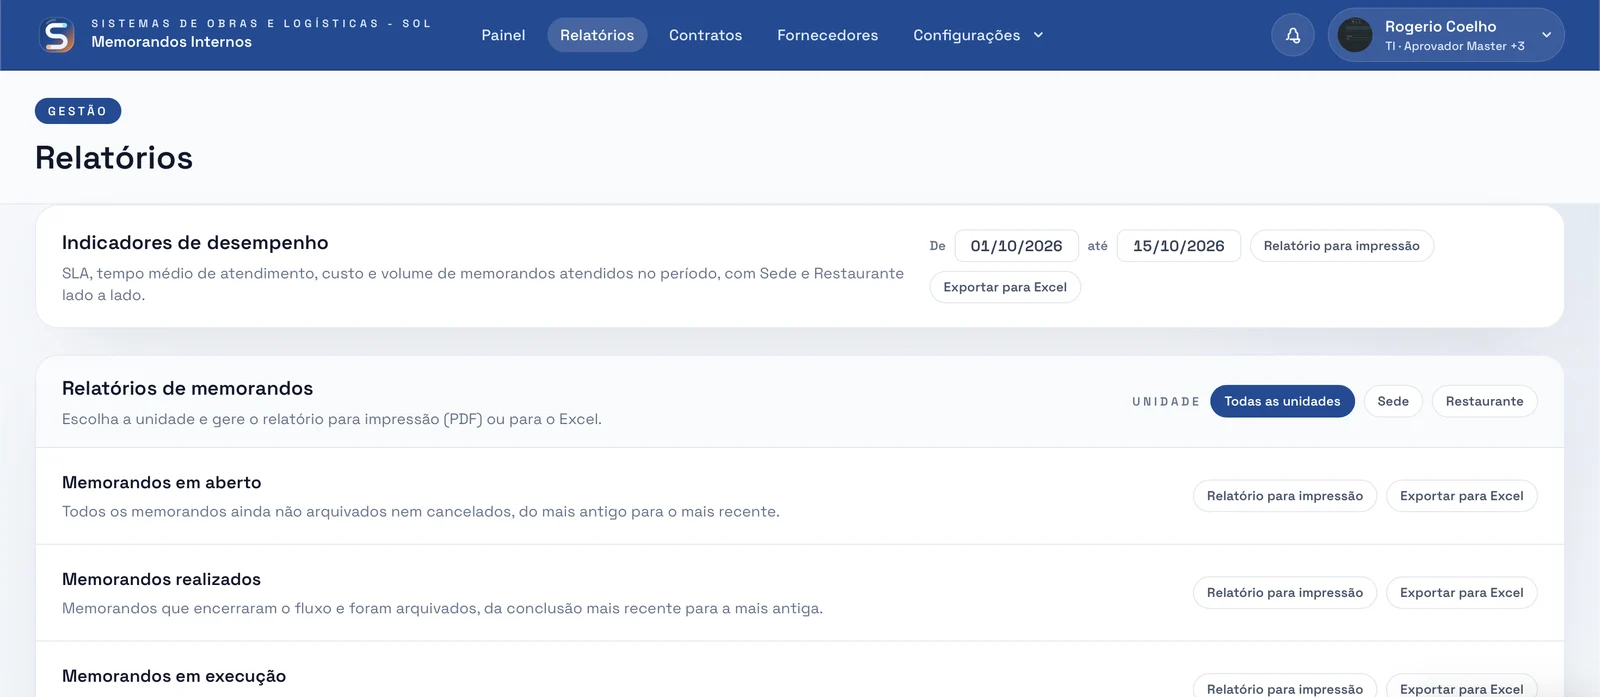The height and width of the screenshot is (697, 1600).
Task: Click the Relatórios de memorandos heading
Action: (x=187, y=388)
